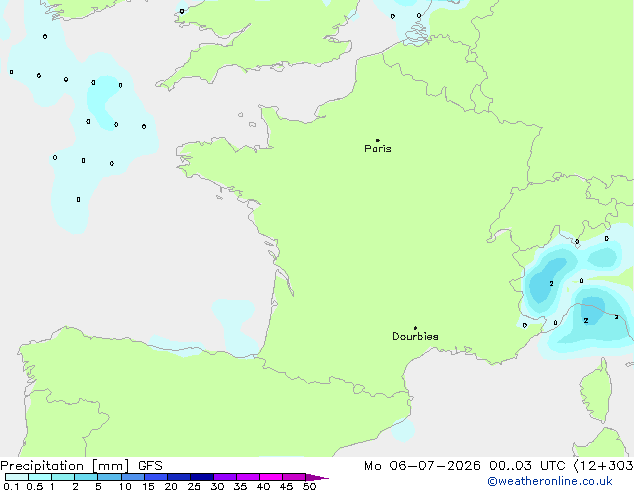Viewport: 634px width, 490px height.
Task: Click the GFS model label
Action: pyautogui.click(x=150, y=466)
